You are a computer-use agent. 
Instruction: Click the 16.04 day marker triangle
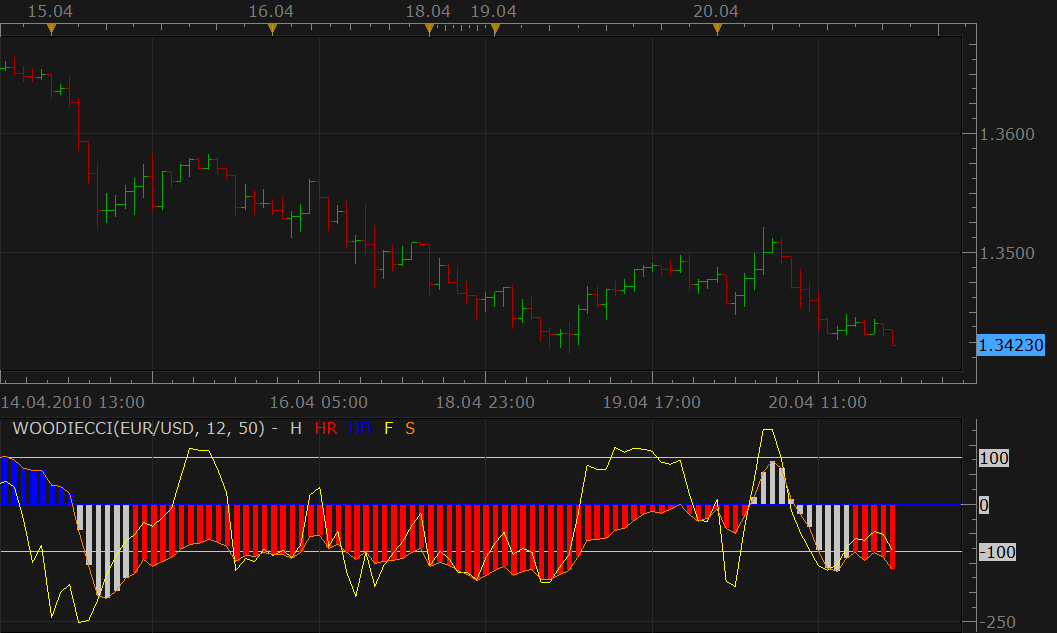pos(272,29)
